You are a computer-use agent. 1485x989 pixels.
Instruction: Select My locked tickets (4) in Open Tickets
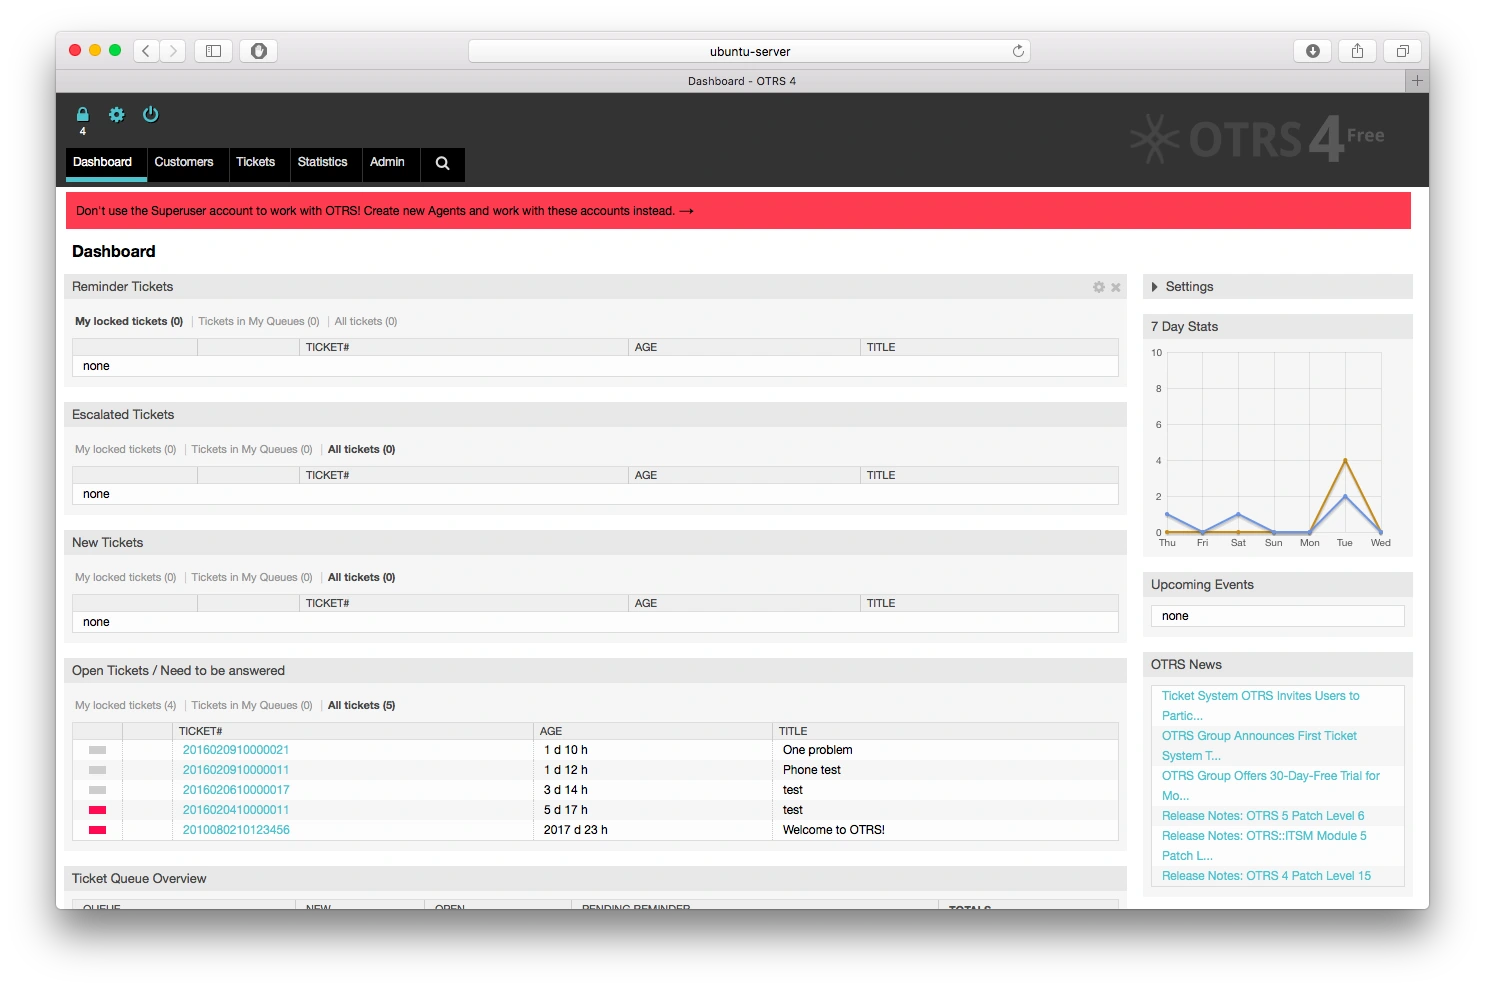click(126, 706)
